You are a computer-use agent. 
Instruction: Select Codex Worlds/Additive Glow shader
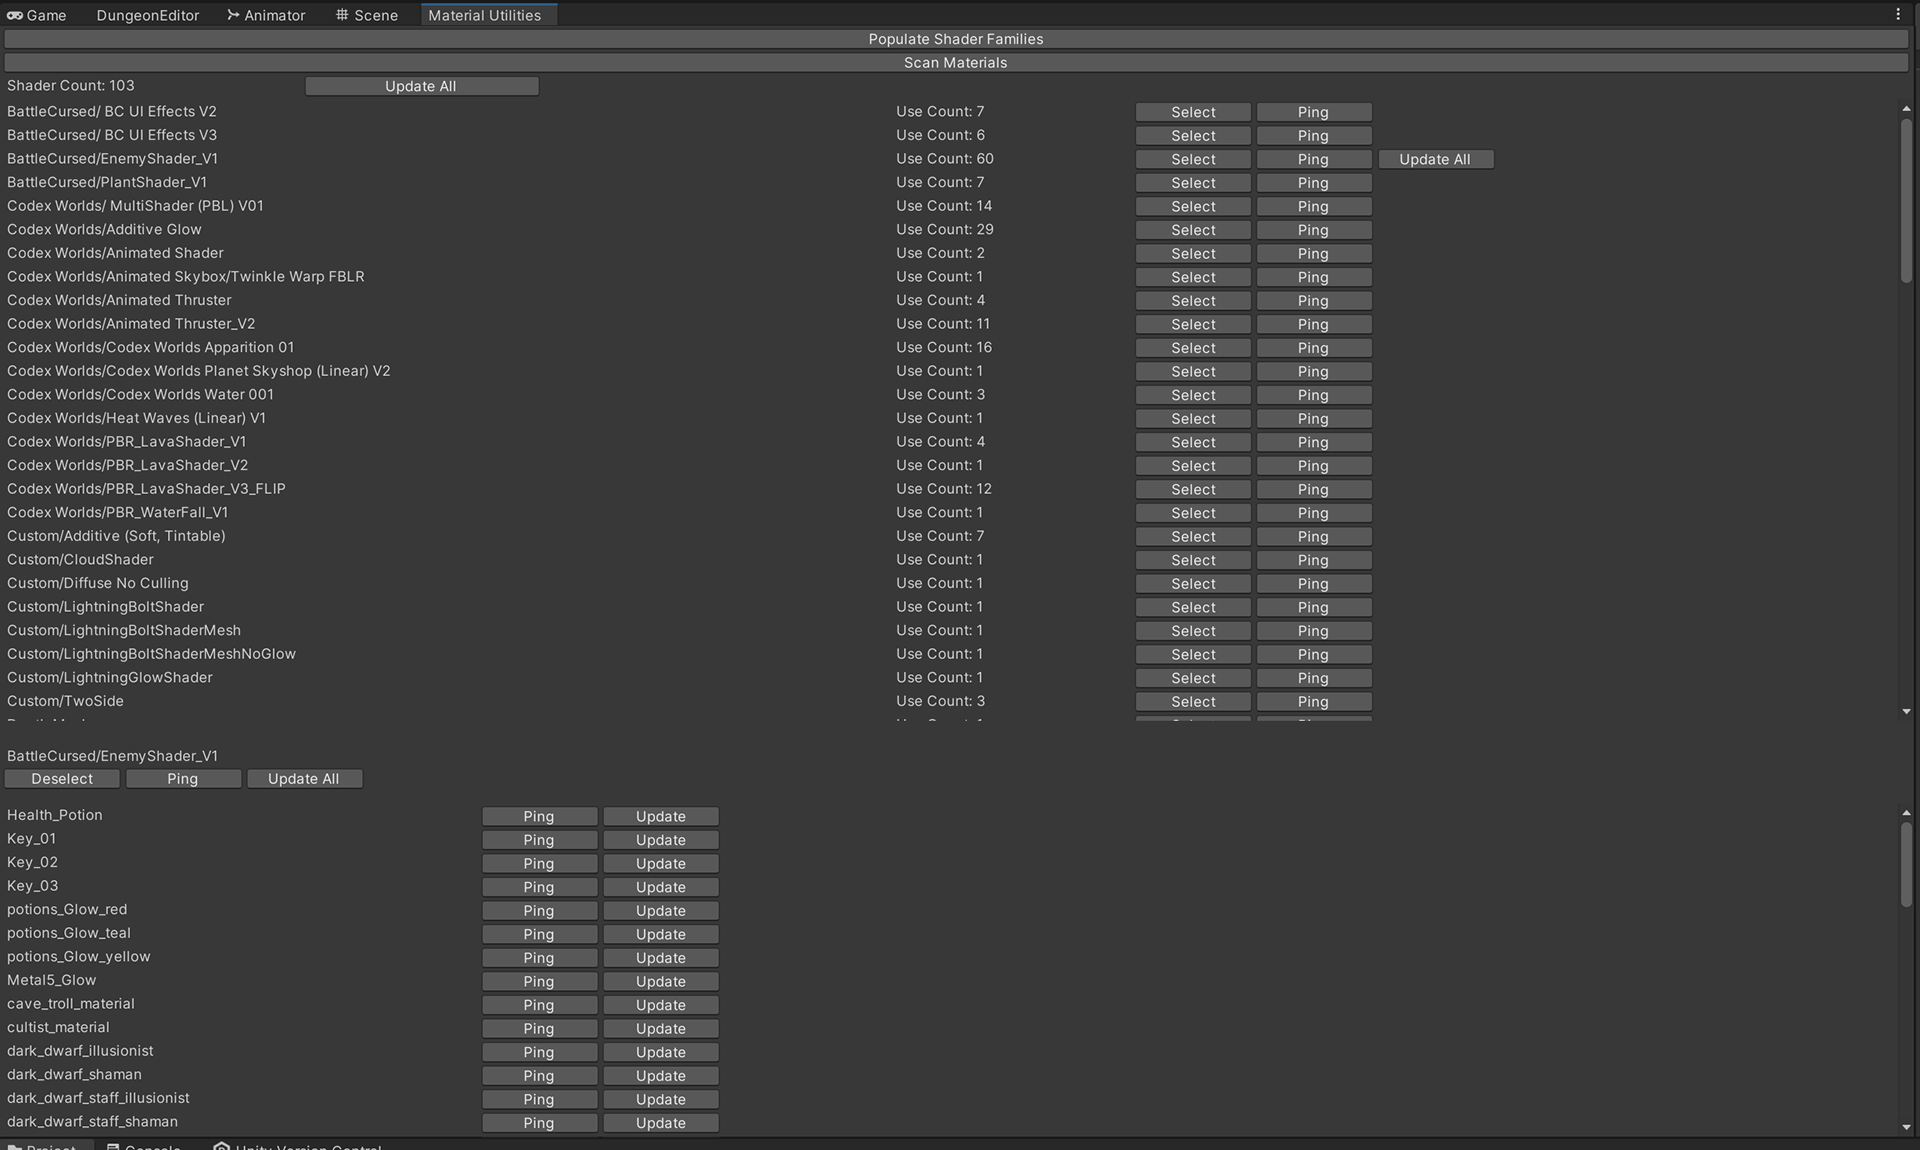[x=1193, y=230]
